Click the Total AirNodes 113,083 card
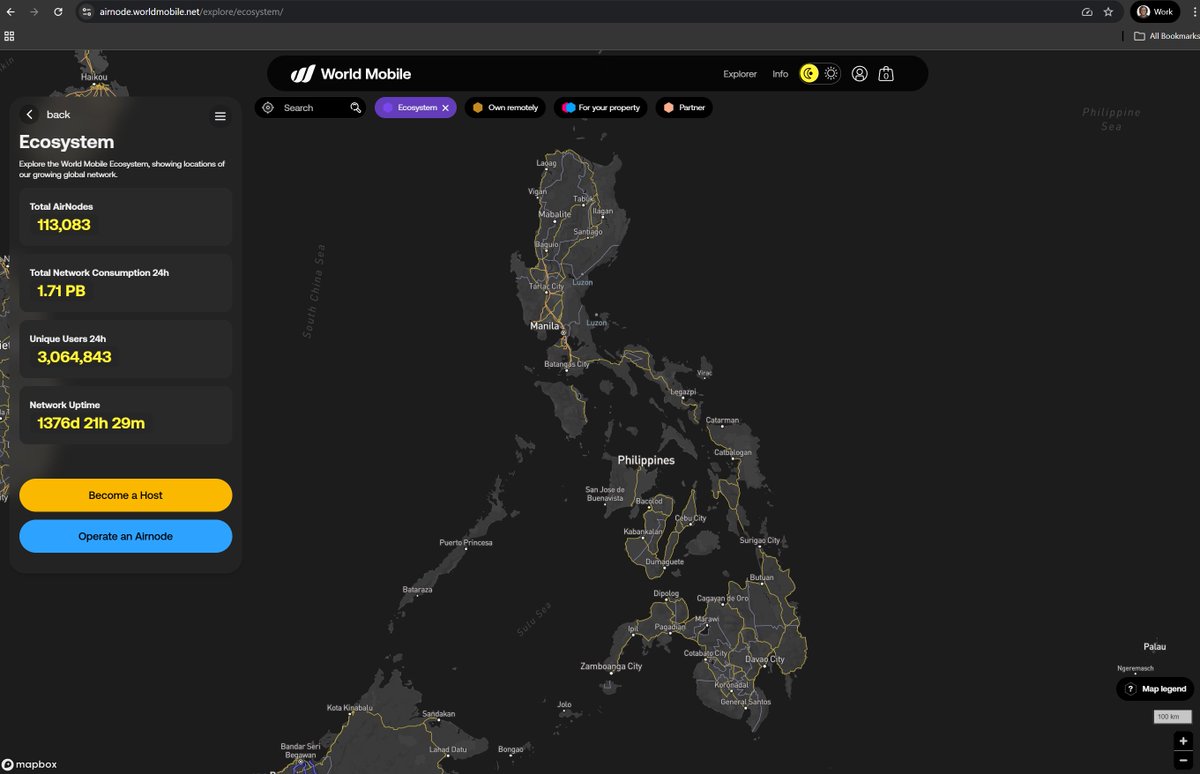1200x774 pixels. [x=126, y=217]
